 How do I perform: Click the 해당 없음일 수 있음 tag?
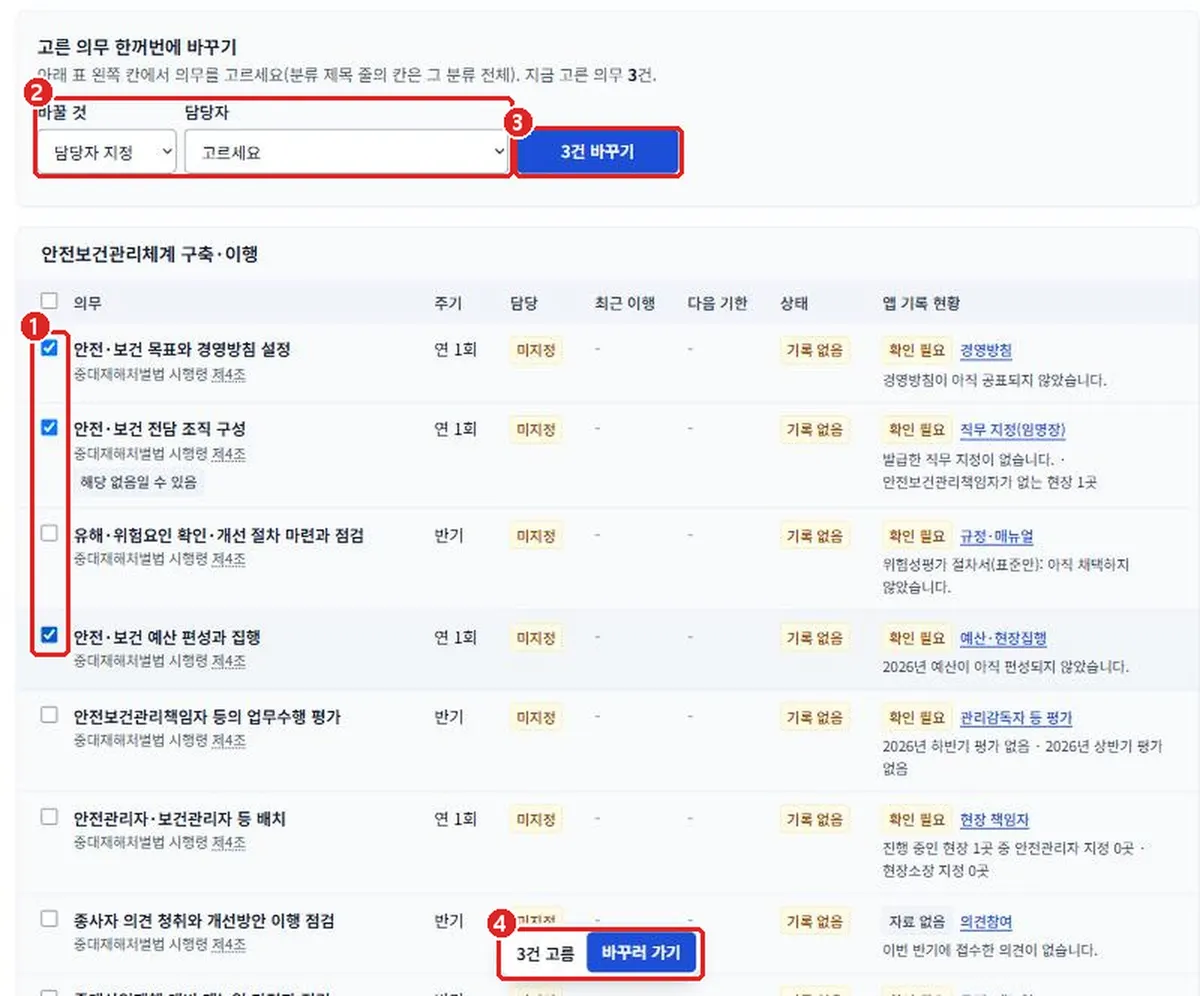(139, 482)
